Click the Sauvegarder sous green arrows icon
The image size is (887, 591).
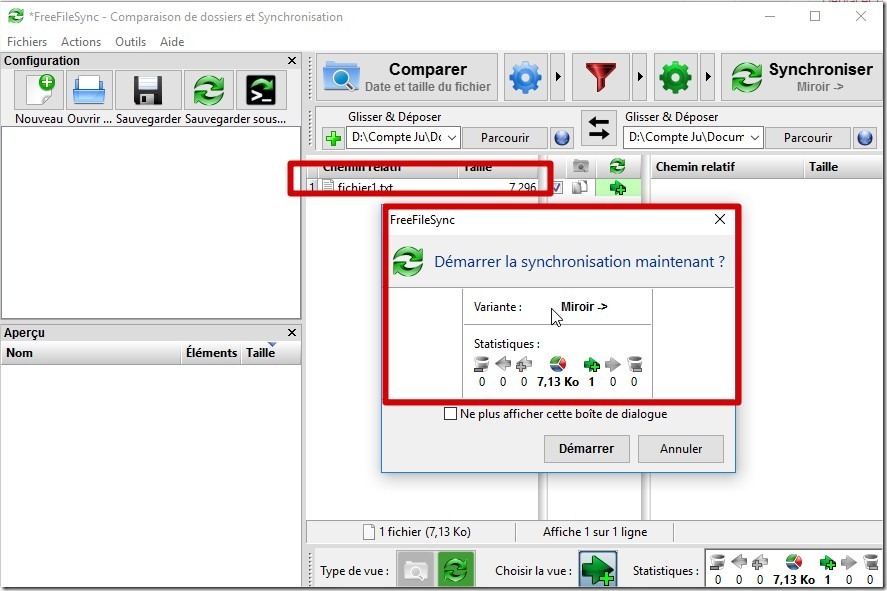coord(209,90)
